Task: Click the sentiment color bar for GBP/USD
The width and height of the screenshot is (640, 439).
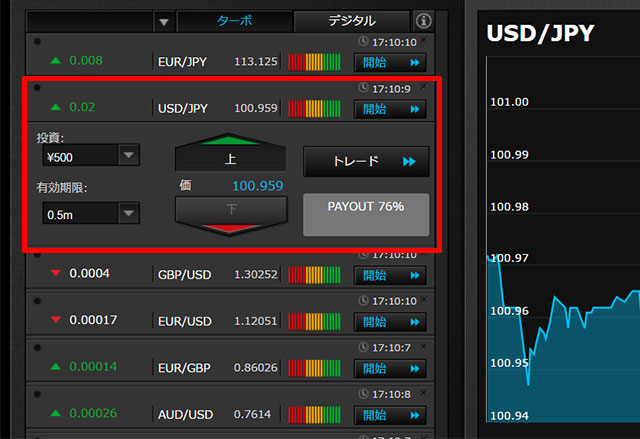Action: (314, 275)
